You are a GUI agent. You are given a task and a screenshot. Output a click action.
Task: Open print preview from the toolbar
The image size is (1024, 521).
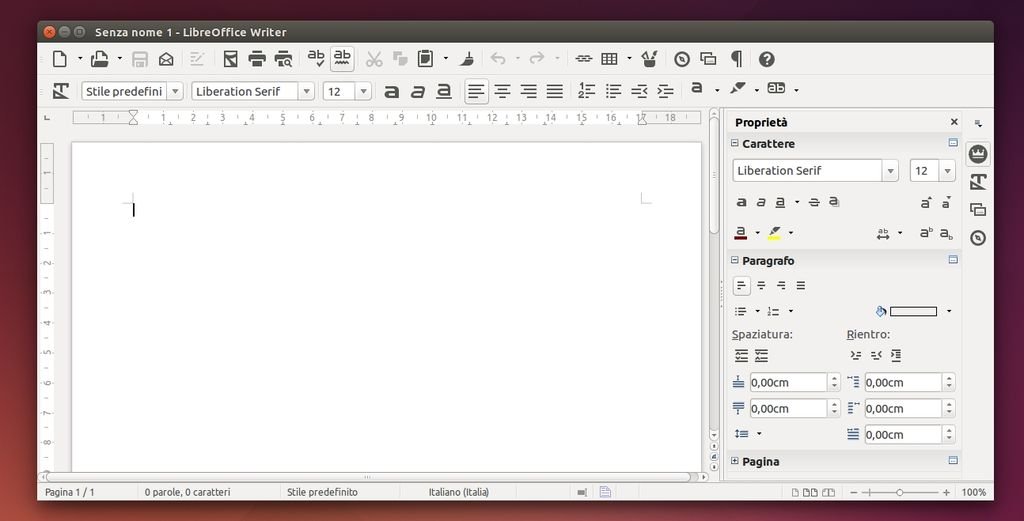coord(284,59)
